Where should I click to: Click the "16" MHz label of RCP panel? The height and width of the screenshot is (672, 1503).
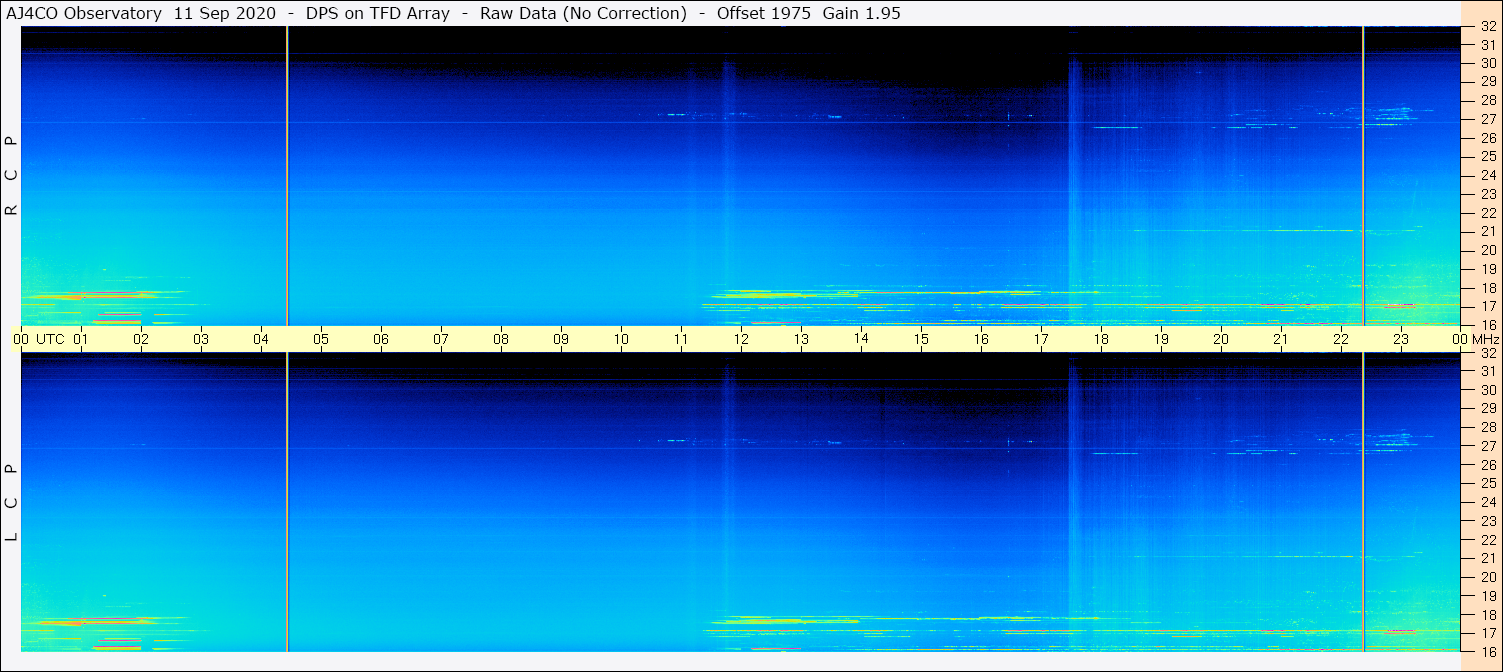1488,325
